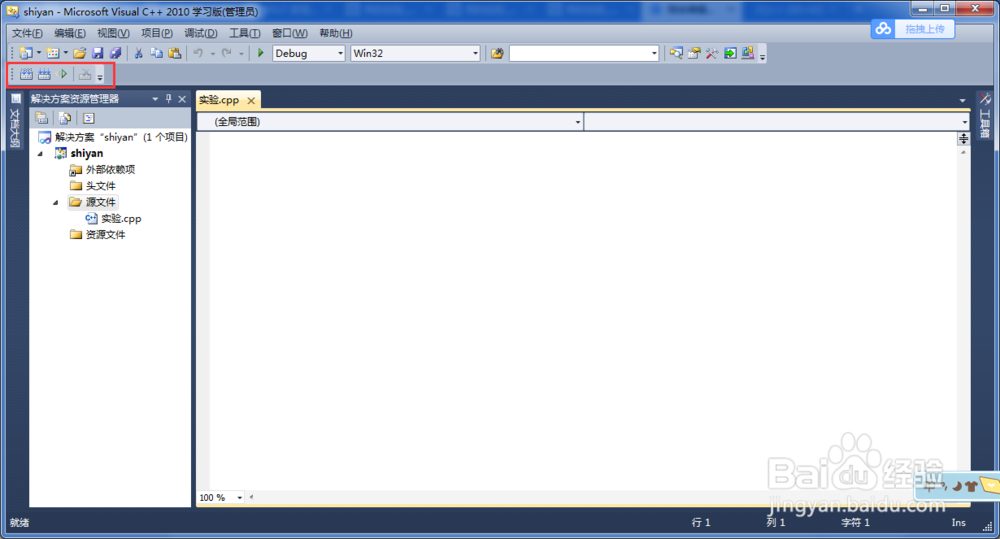Click the Cancel Build icon

pos(85,74)
